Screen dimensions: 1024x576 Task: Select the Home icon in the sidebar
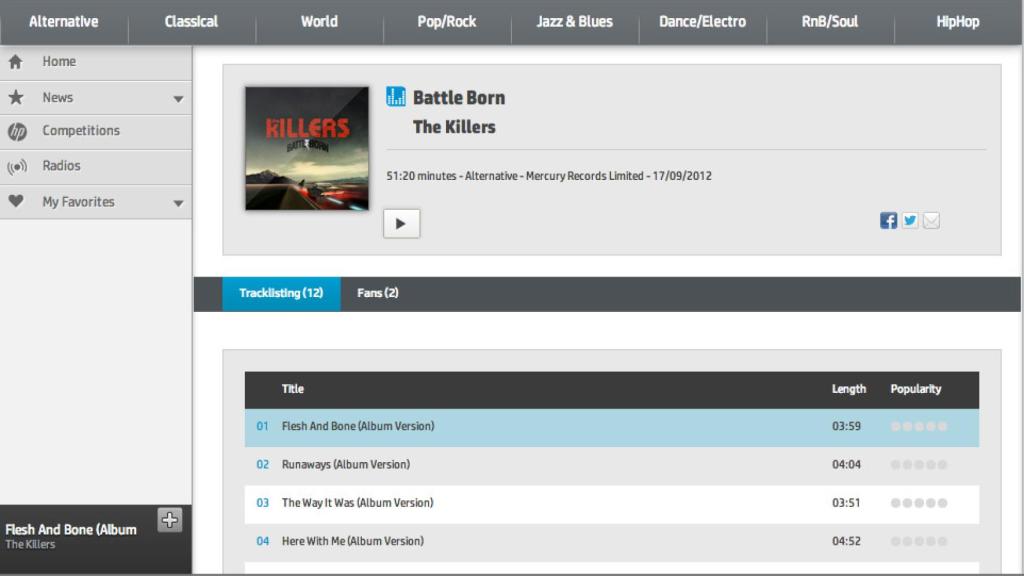(15, 61)
